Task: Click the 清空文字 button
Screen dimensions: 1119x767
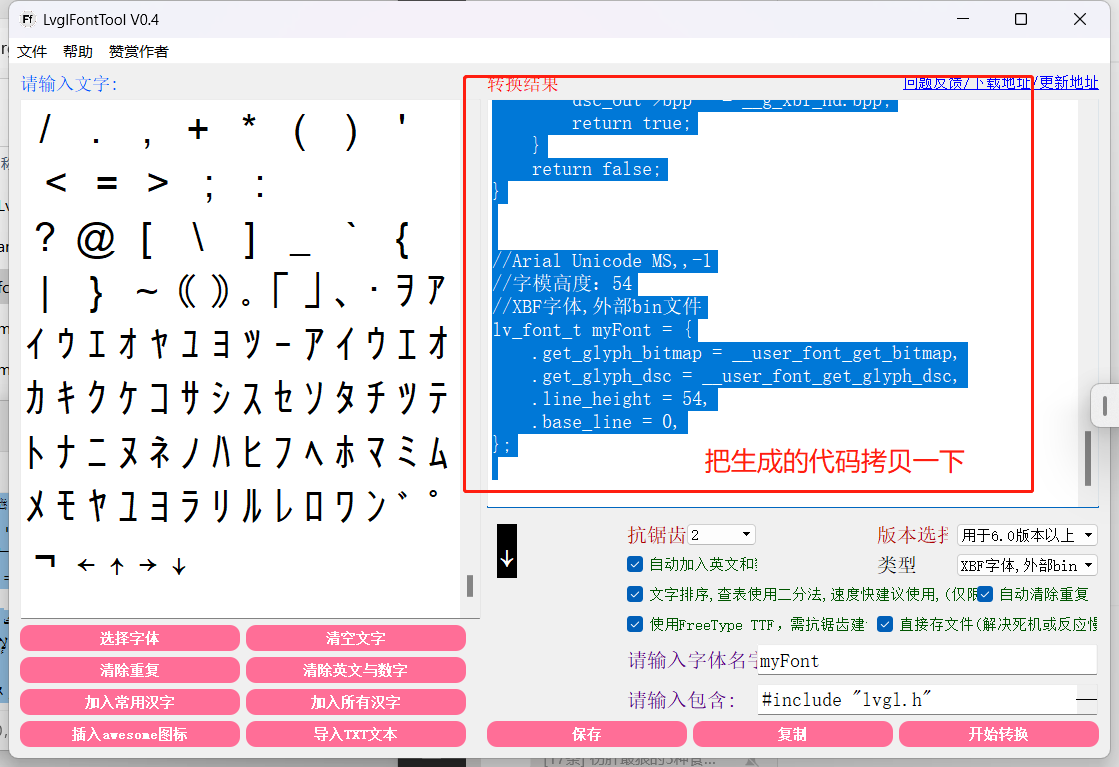Action: pos(355,638)
